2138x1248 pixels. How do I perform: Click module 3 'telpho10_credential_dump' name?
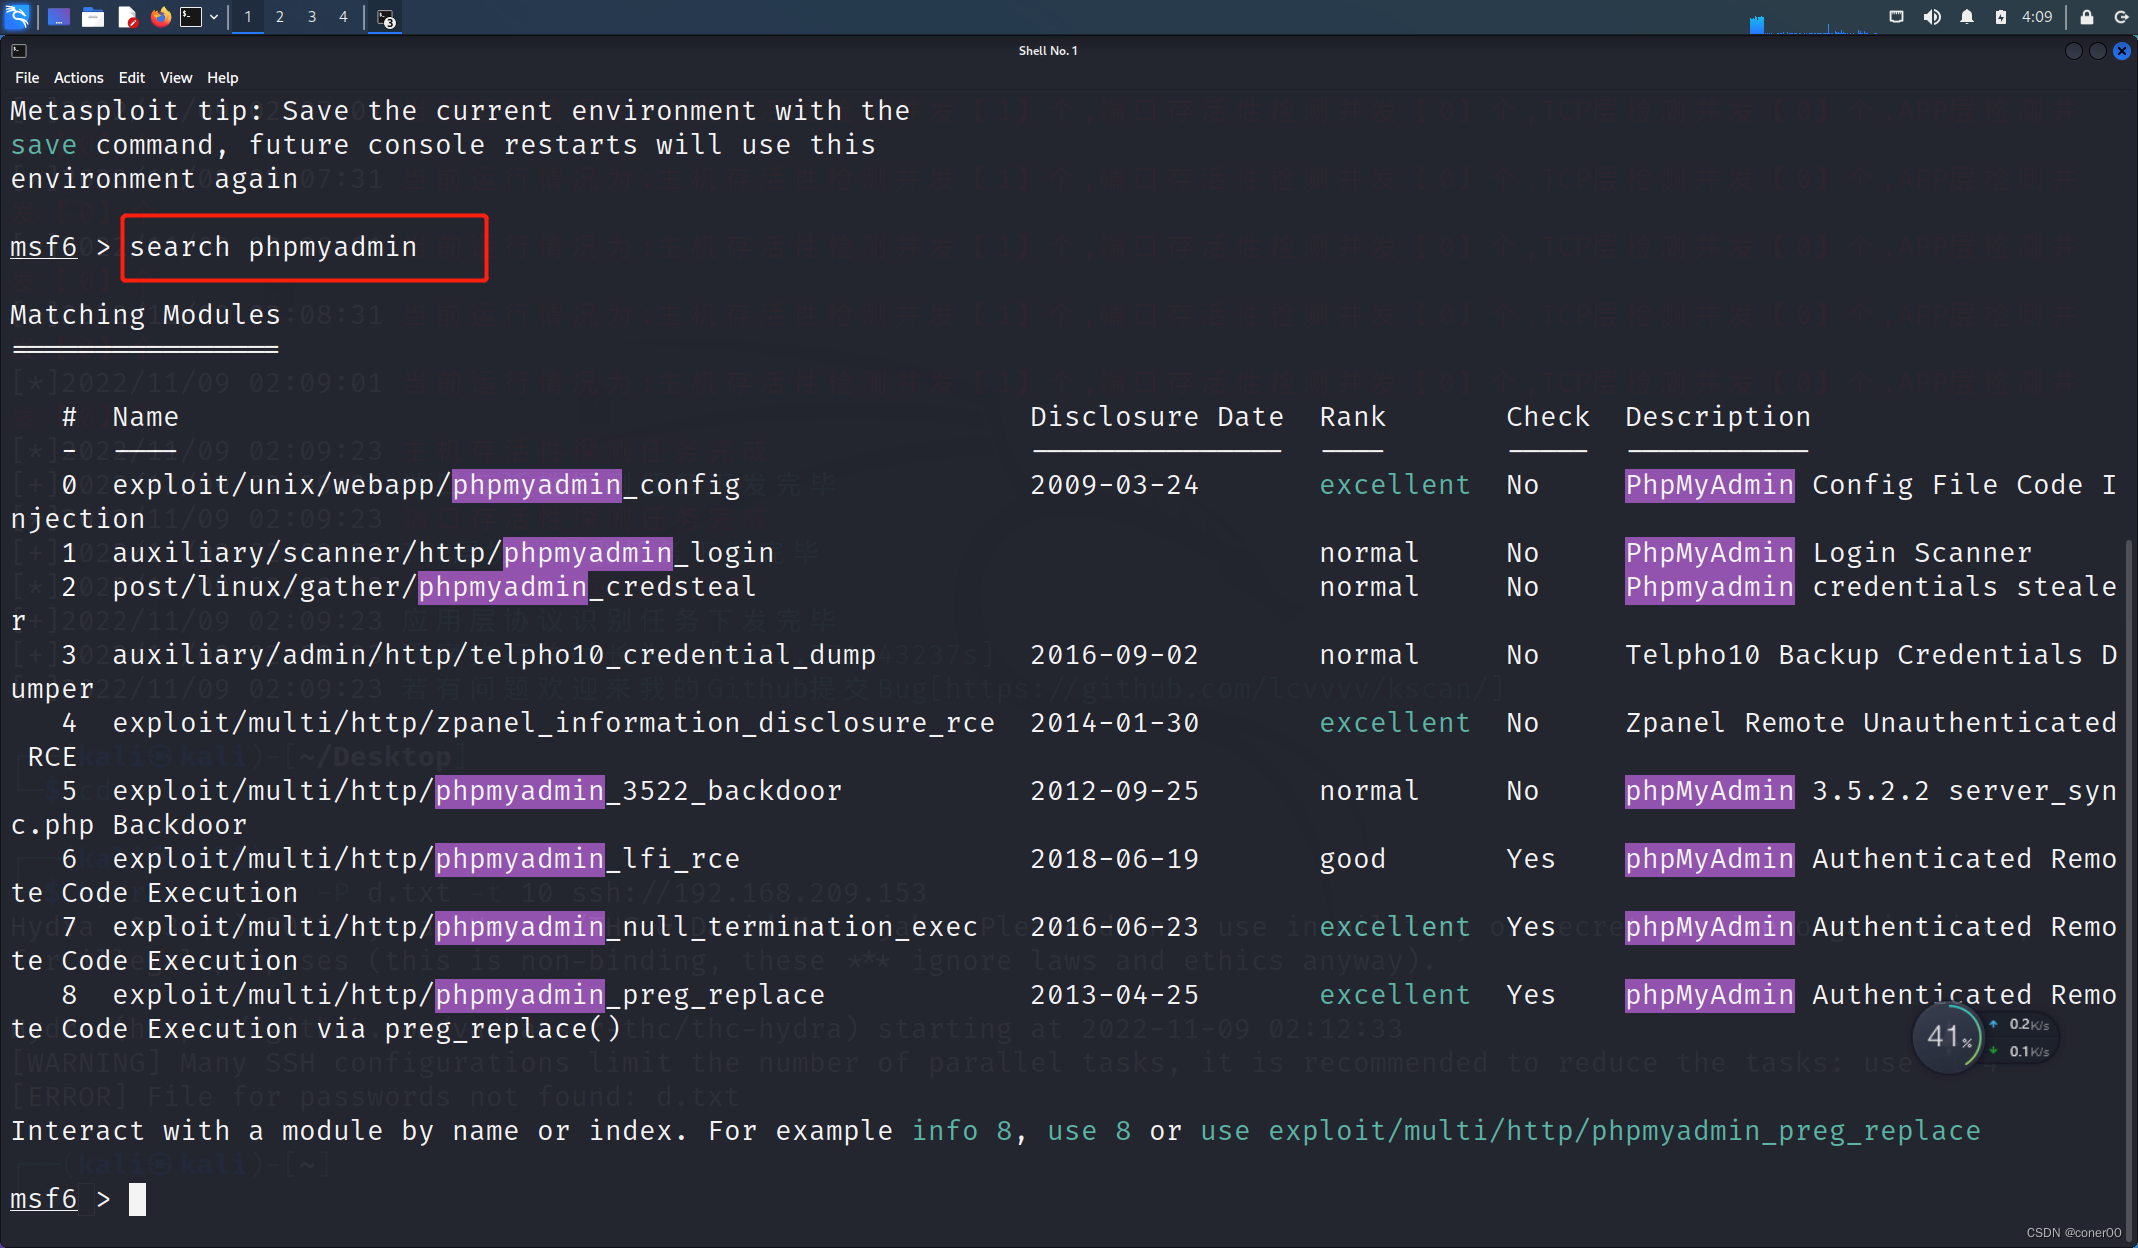(x=494, y=655)
